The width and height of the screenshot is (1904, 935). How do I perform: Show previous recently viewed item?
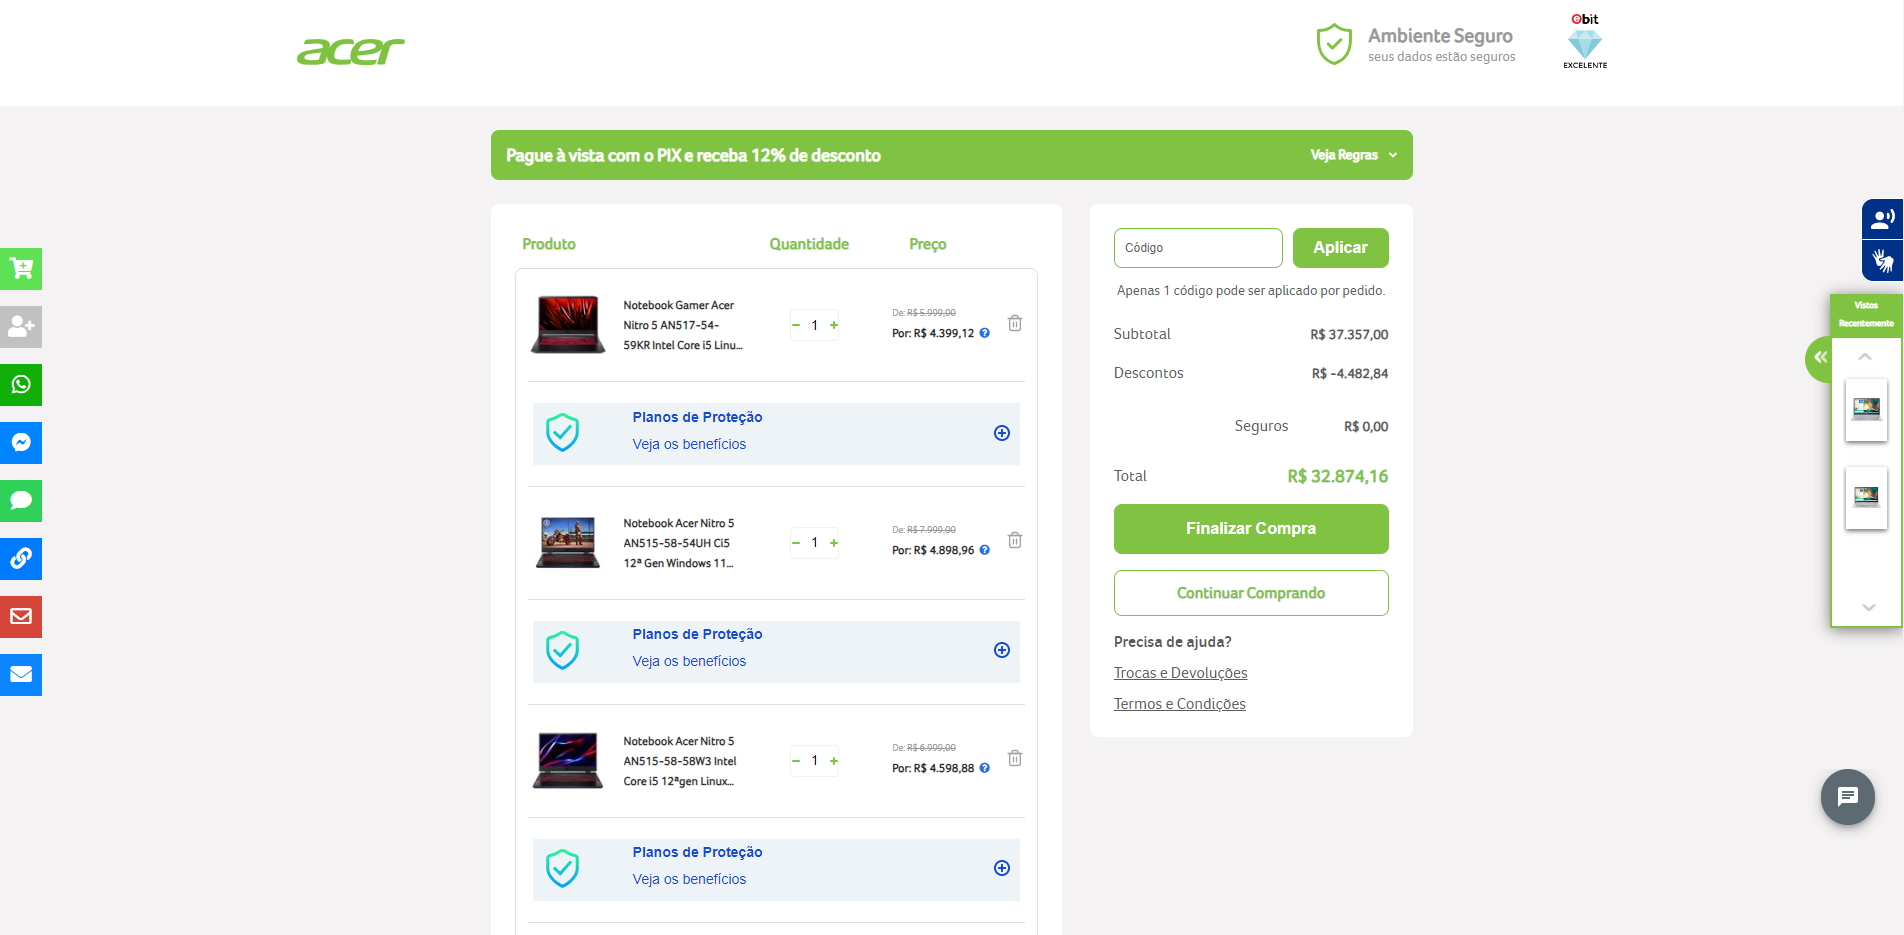pyautogui.click(x=1865, y=357)
